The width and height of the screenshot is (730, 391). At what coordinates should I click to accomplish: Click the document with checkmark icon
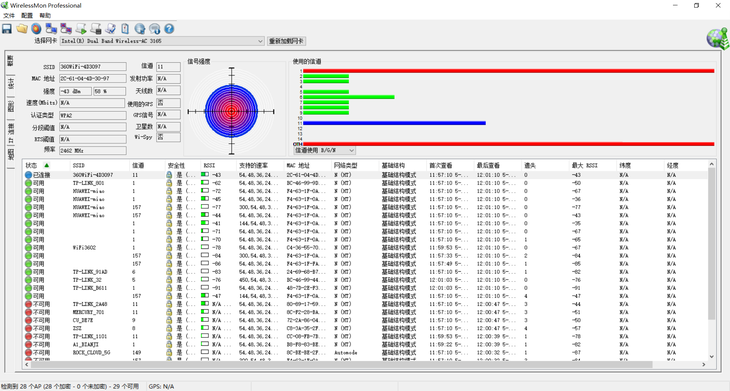point(110,29)
